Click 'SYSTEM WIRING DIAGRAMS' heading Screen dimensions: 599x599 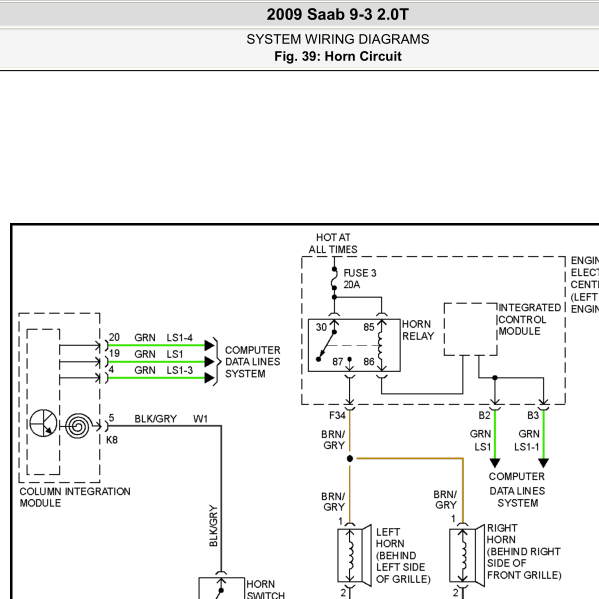[x=337, y=39]
